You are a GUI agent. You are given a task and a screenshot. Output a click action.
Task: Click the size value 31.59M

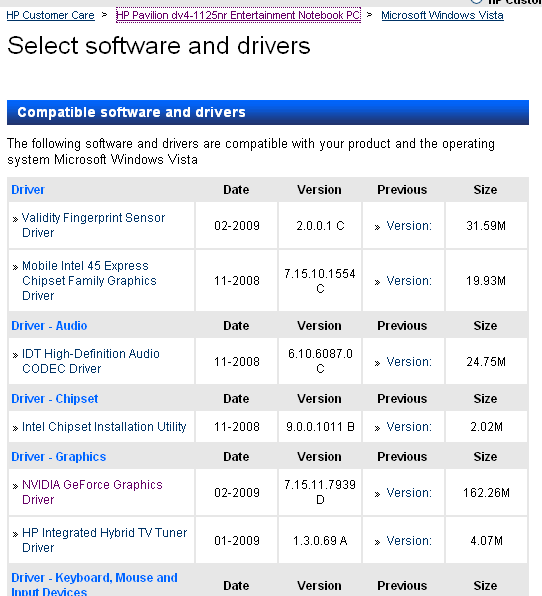pyautogui.click(x=486, y=226)
